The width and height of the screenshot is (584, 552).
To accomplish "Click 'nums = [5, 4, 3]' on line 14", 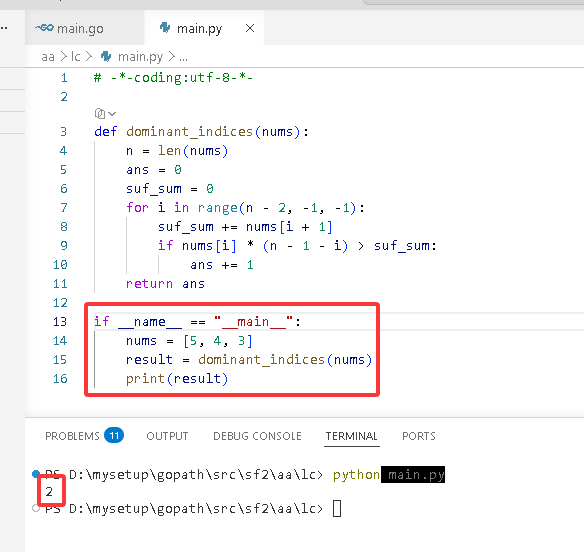I will pyautogui.click(x=189, y=340).
